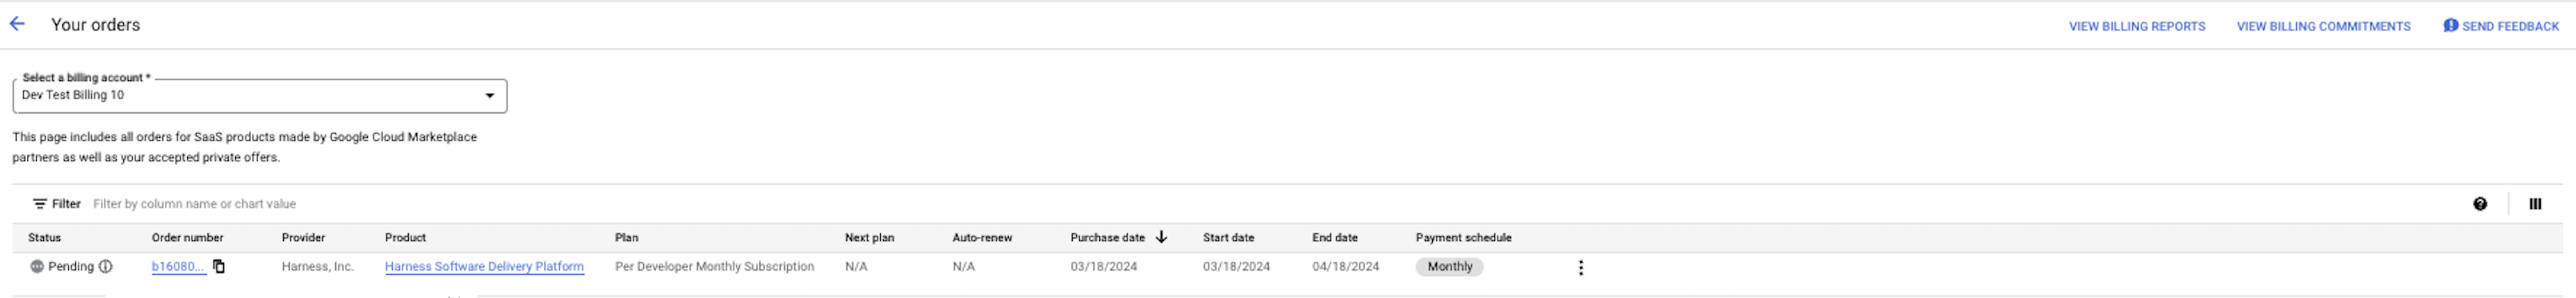Expand the billing account dropdown arrow
2576x298 pixels.
[x=490, y=96]
